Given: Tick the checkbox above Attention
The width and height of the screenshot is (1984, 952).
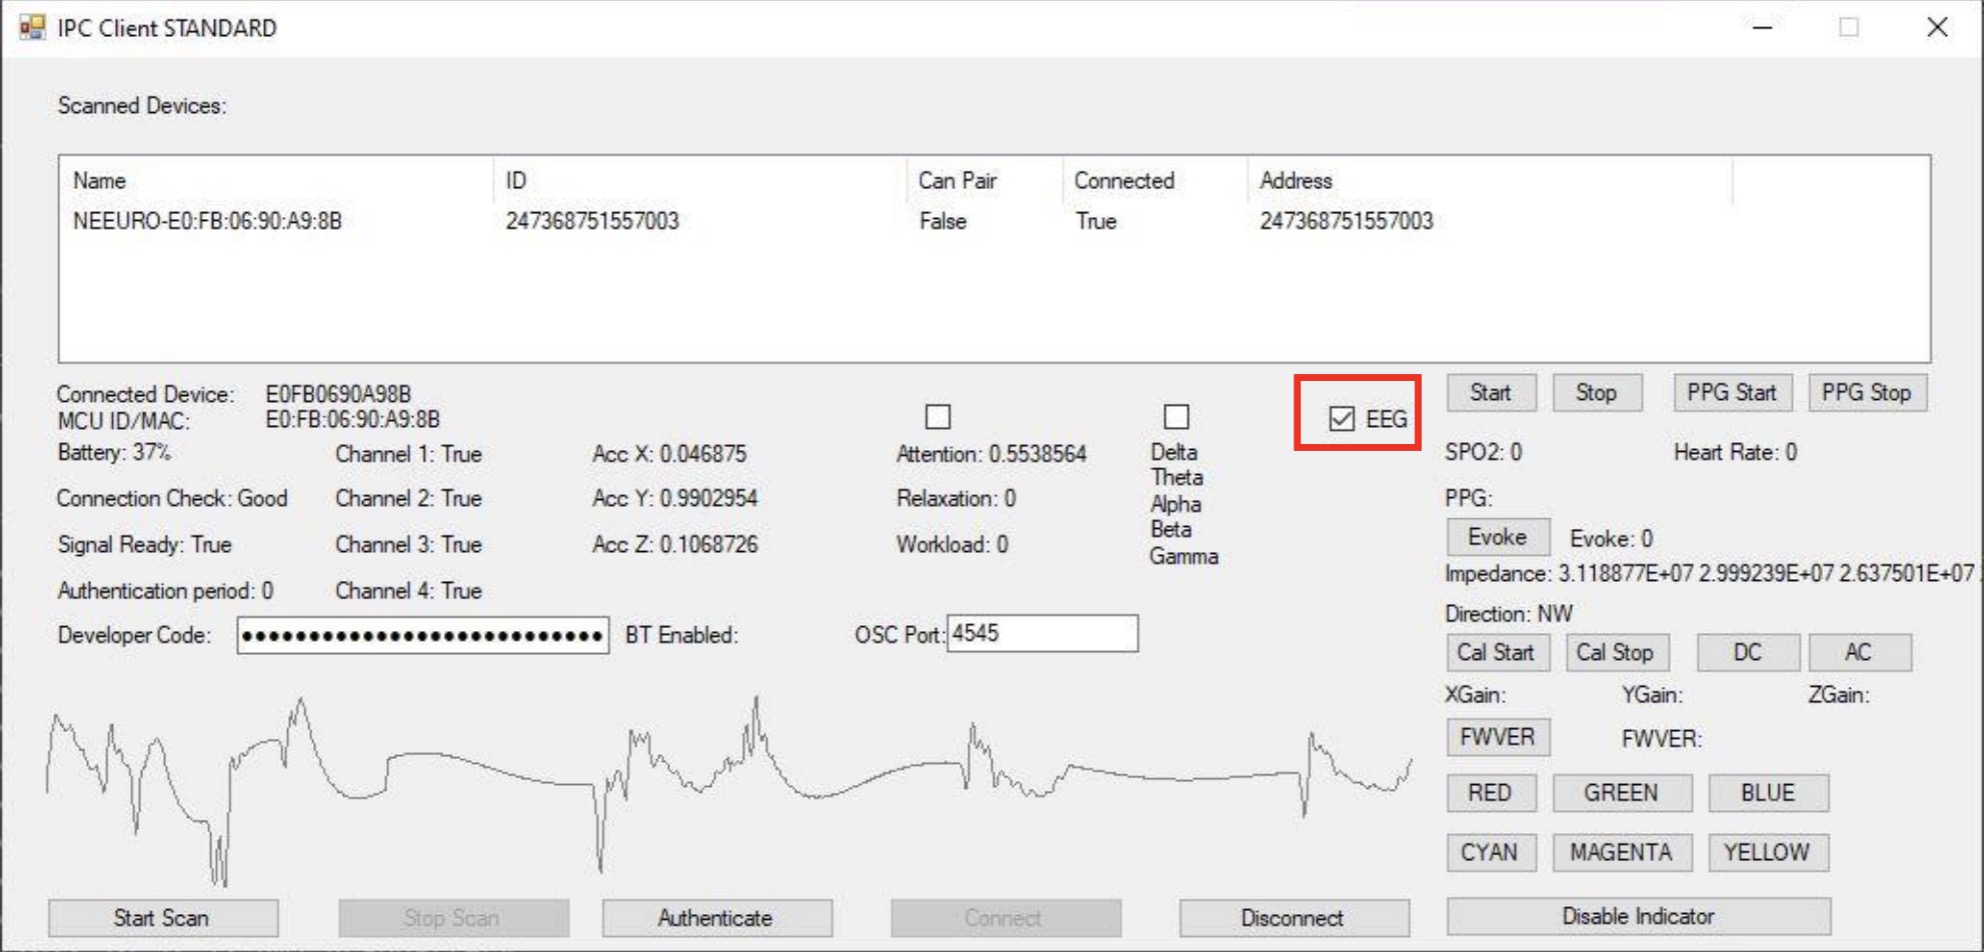Looking at the screenshot, I should [x=938, y=416].
